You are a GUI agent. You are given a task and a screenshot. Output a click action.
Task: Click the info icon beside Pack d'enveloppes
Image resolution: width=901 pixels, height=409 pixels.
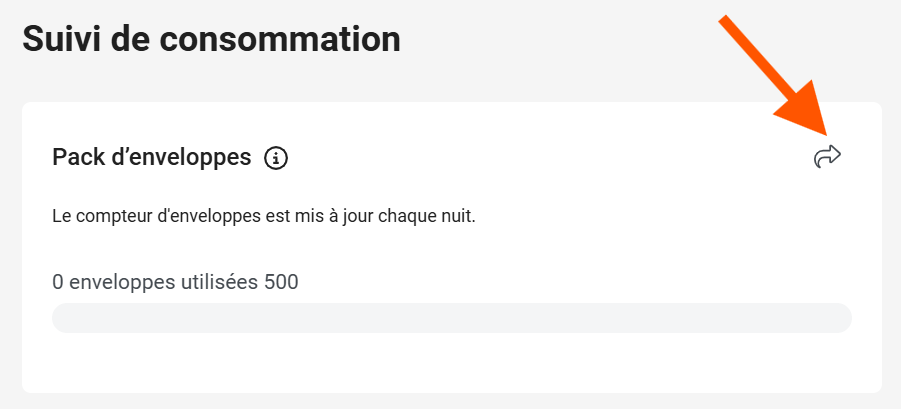tap(276, 157)
